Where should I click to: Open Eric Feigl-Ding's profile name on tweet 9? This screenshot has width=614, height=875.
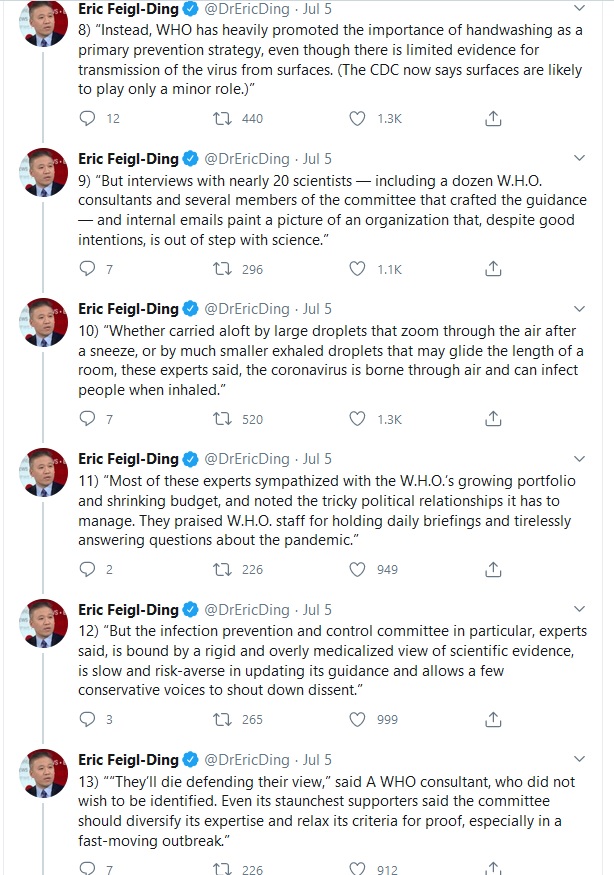pyautogui.click(x=128, y=158)
